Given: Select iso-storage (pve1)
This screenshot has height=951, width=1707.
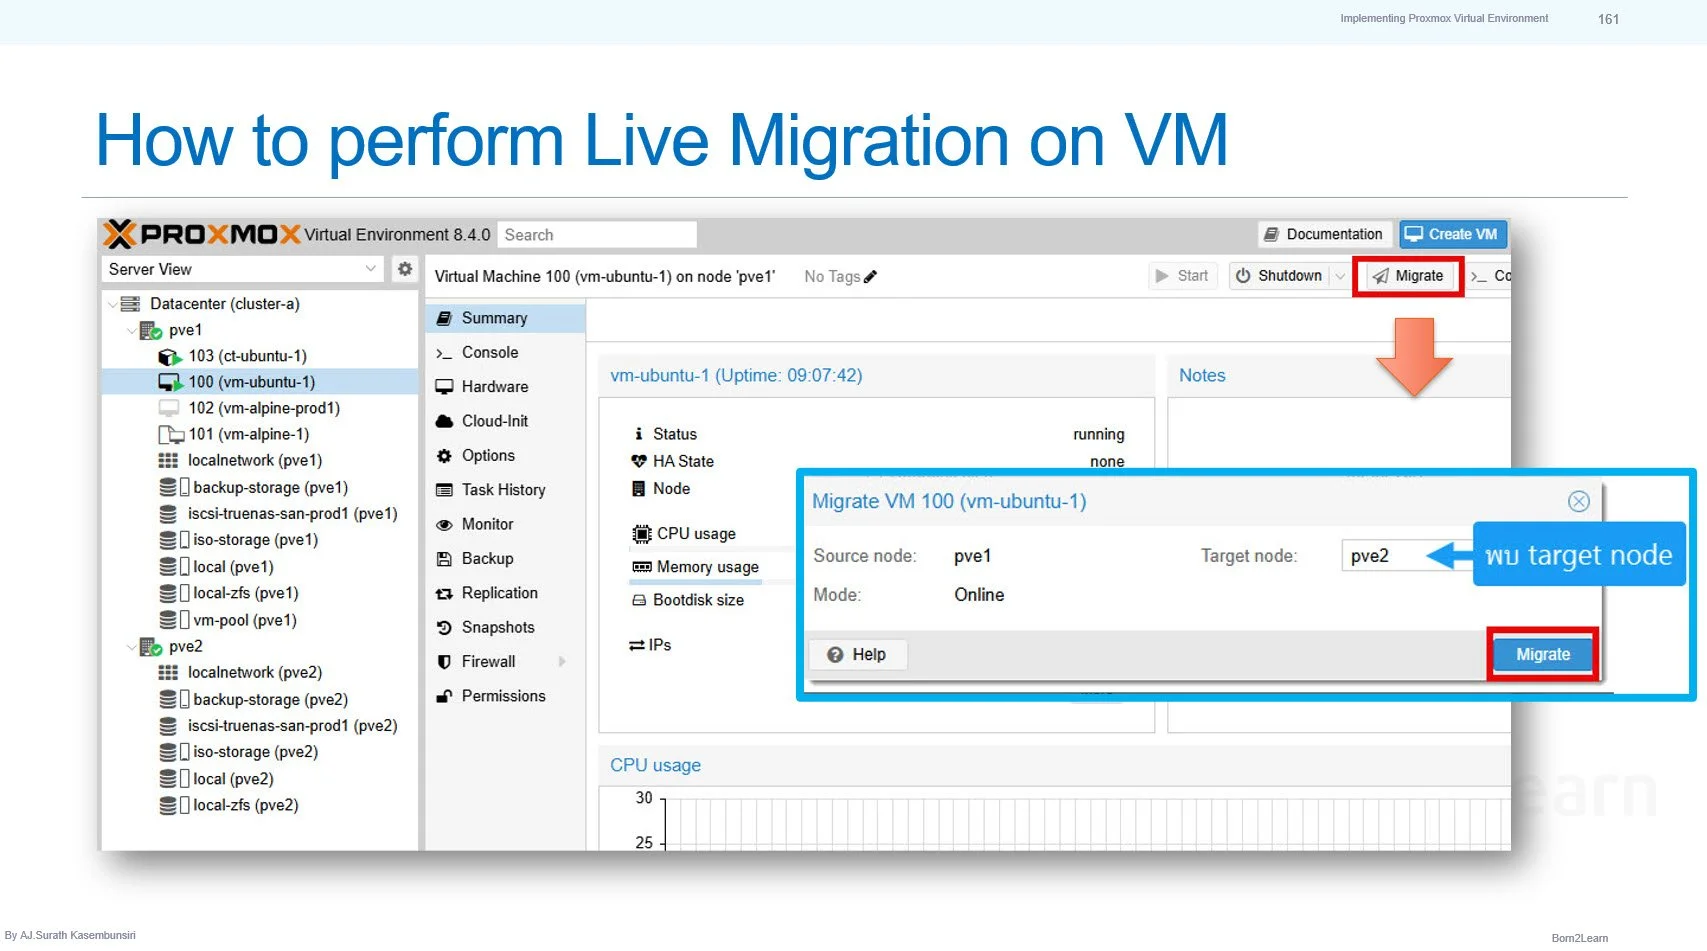Looking at the screenshot, I should tap(255, 539).
